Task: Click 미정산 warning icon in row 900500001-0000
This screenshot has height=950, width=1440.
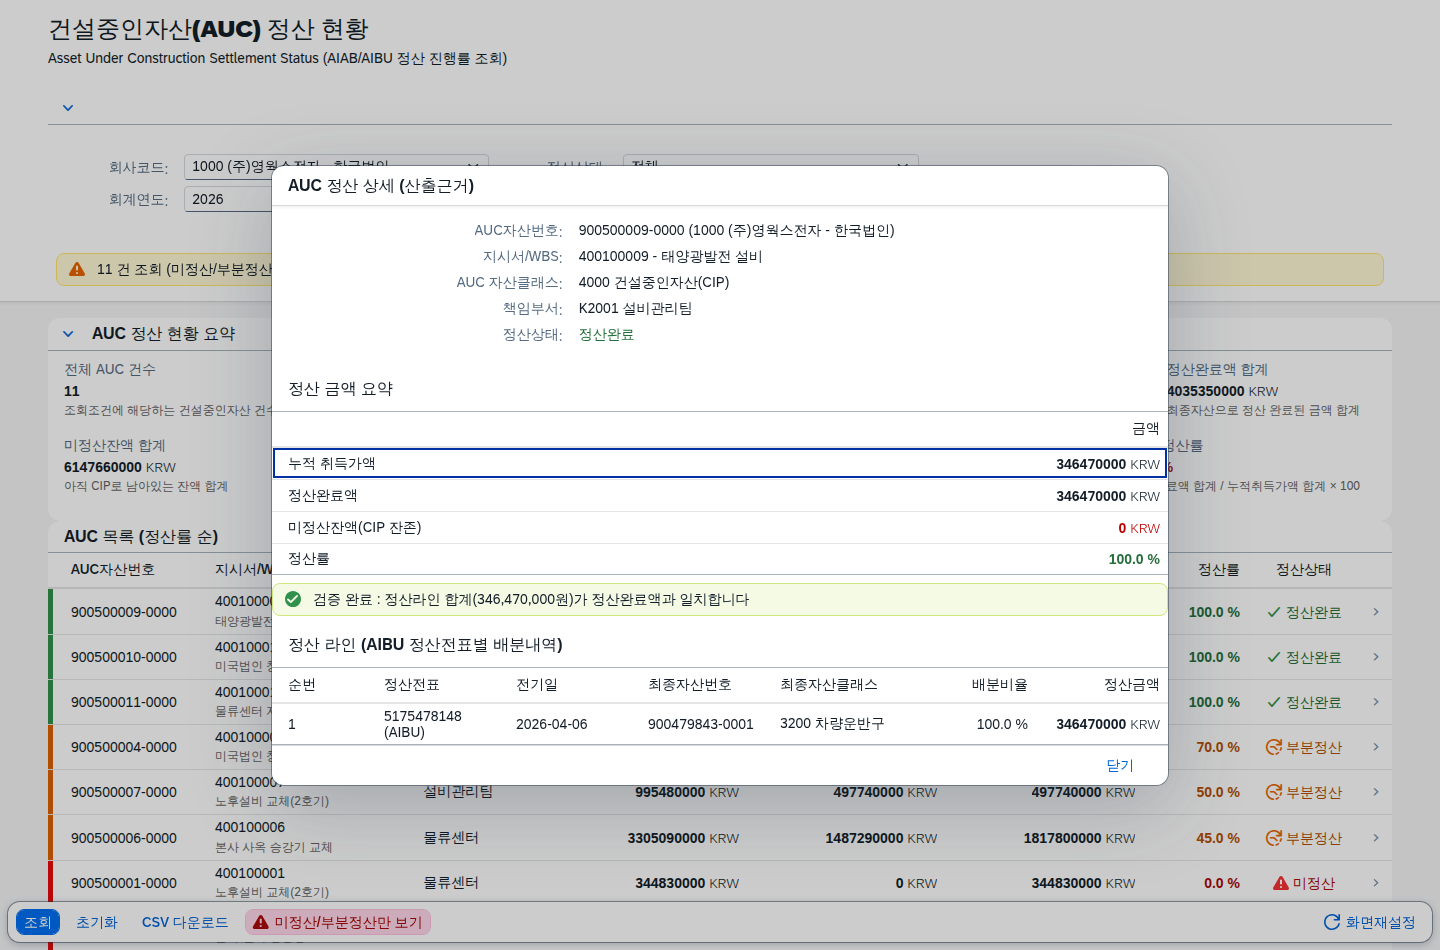Action: coord(1281,883)
